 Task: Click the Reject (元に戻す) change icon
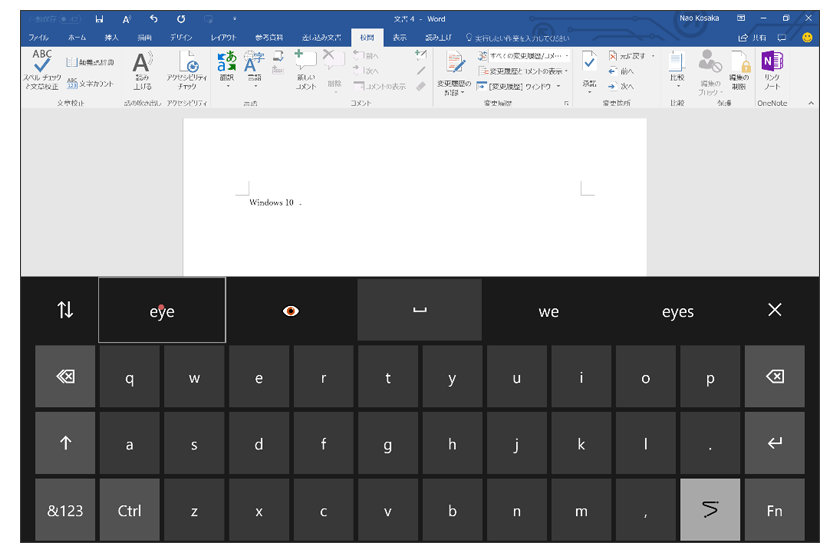626,56
